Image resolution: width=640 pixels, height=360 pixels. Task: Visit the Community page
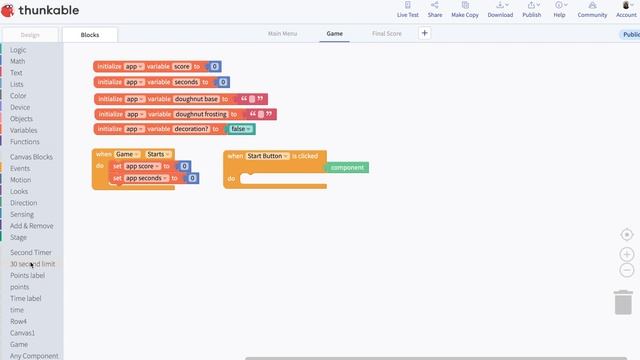tap(592, 9)
